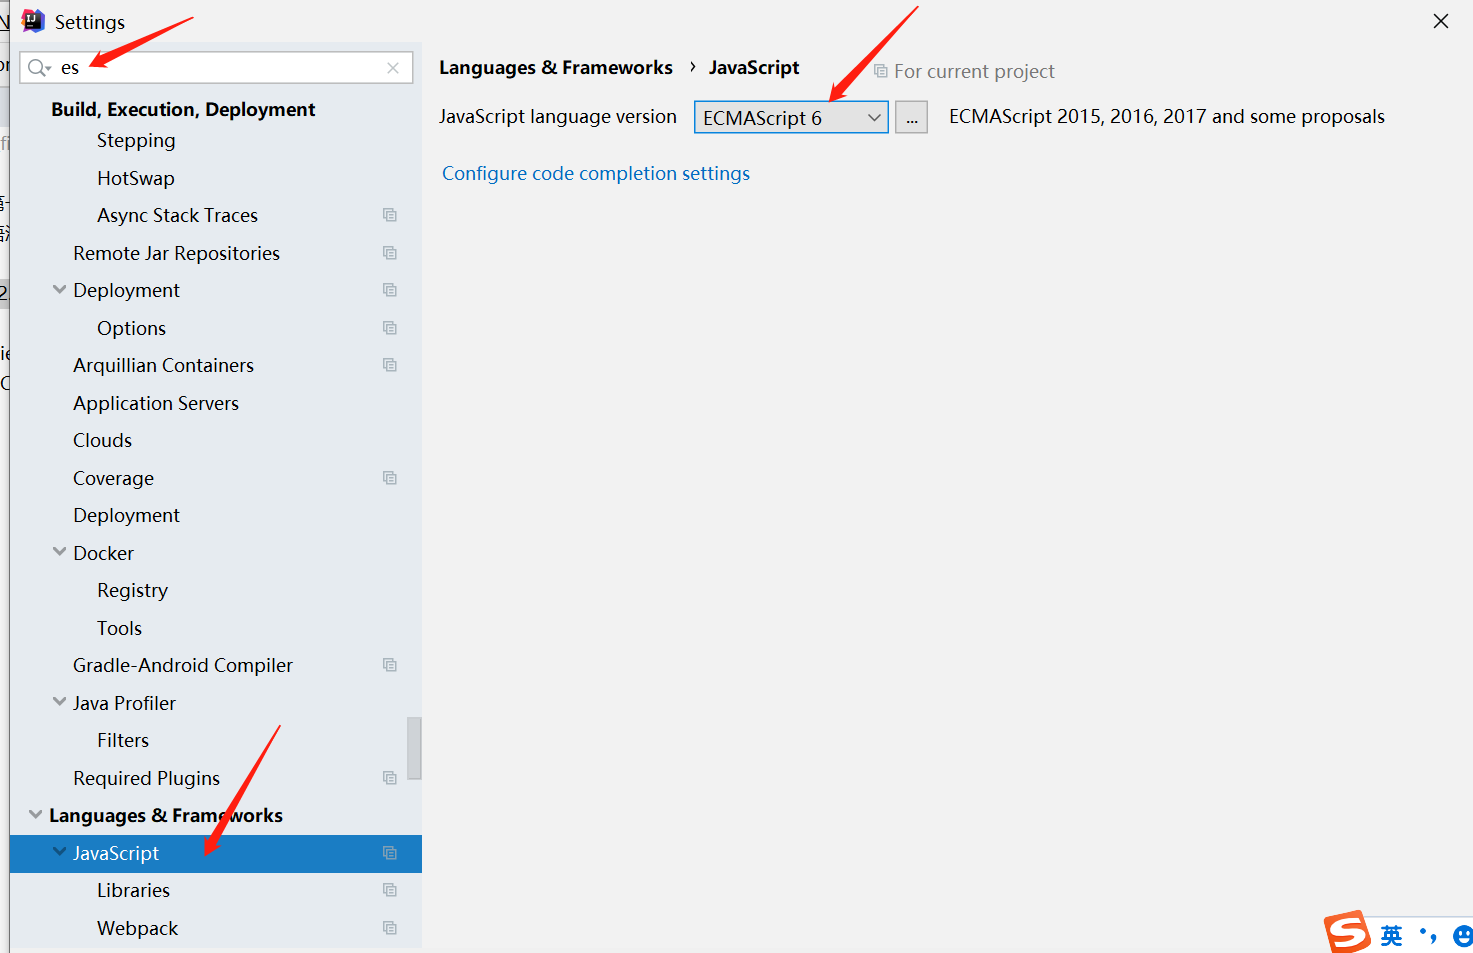The height and width of the screenshot is (953, 1473).
Task: Open Remote Jar Repositories settings
Action: pyautogui.click(x=176, y=253)
